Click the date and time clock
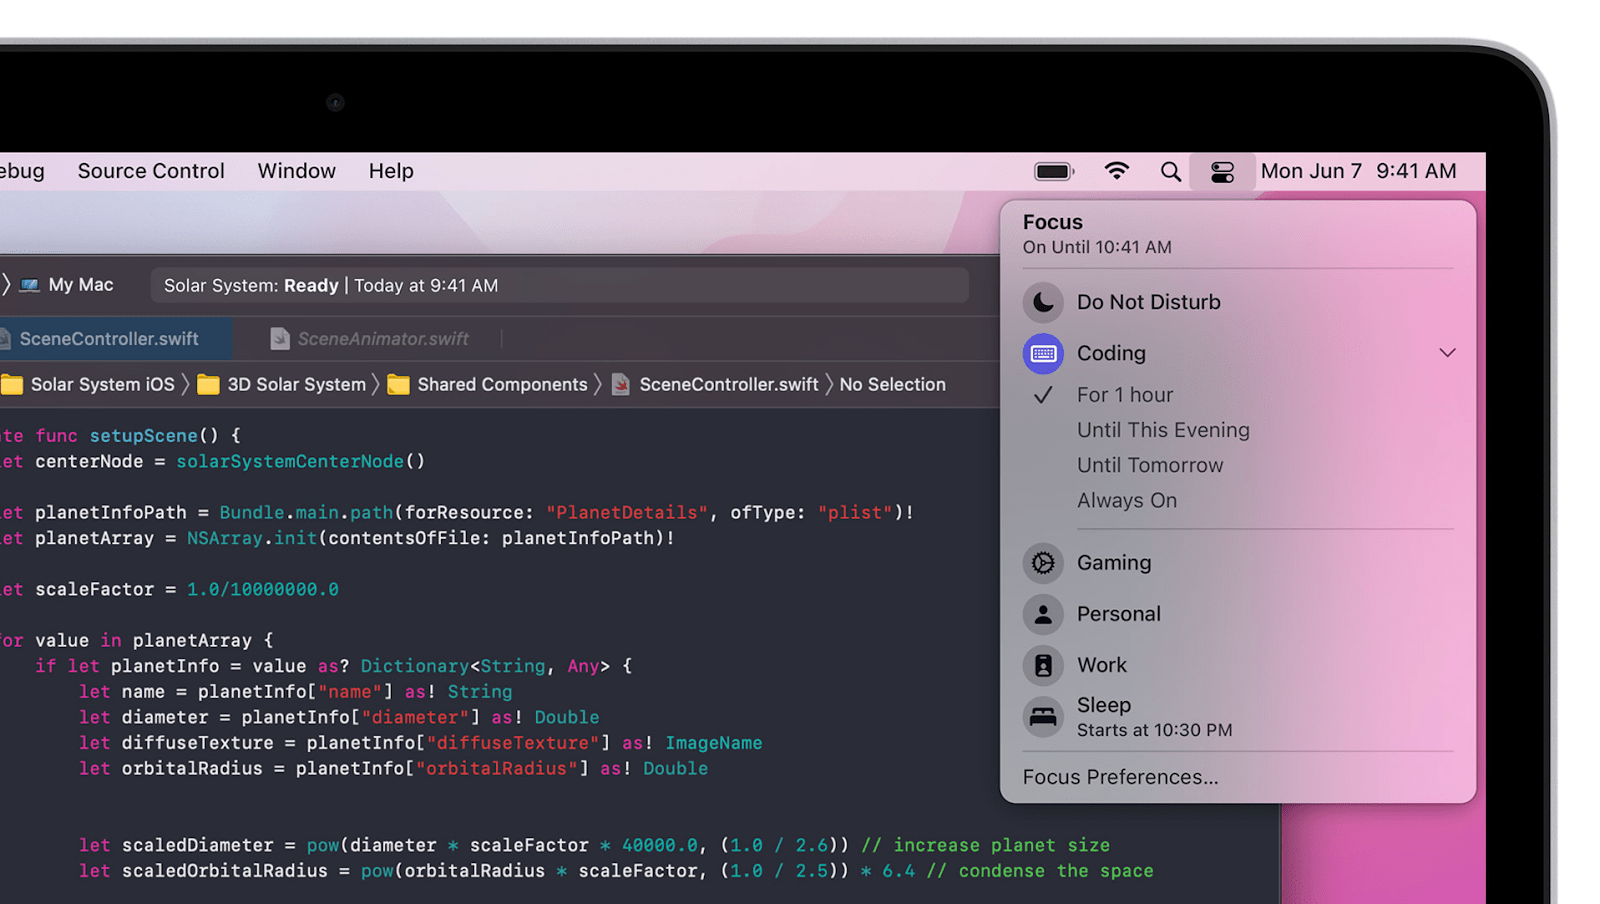Image resolution: width=1600 pixels, height=904 pixels. click(x=1358, y=171)
